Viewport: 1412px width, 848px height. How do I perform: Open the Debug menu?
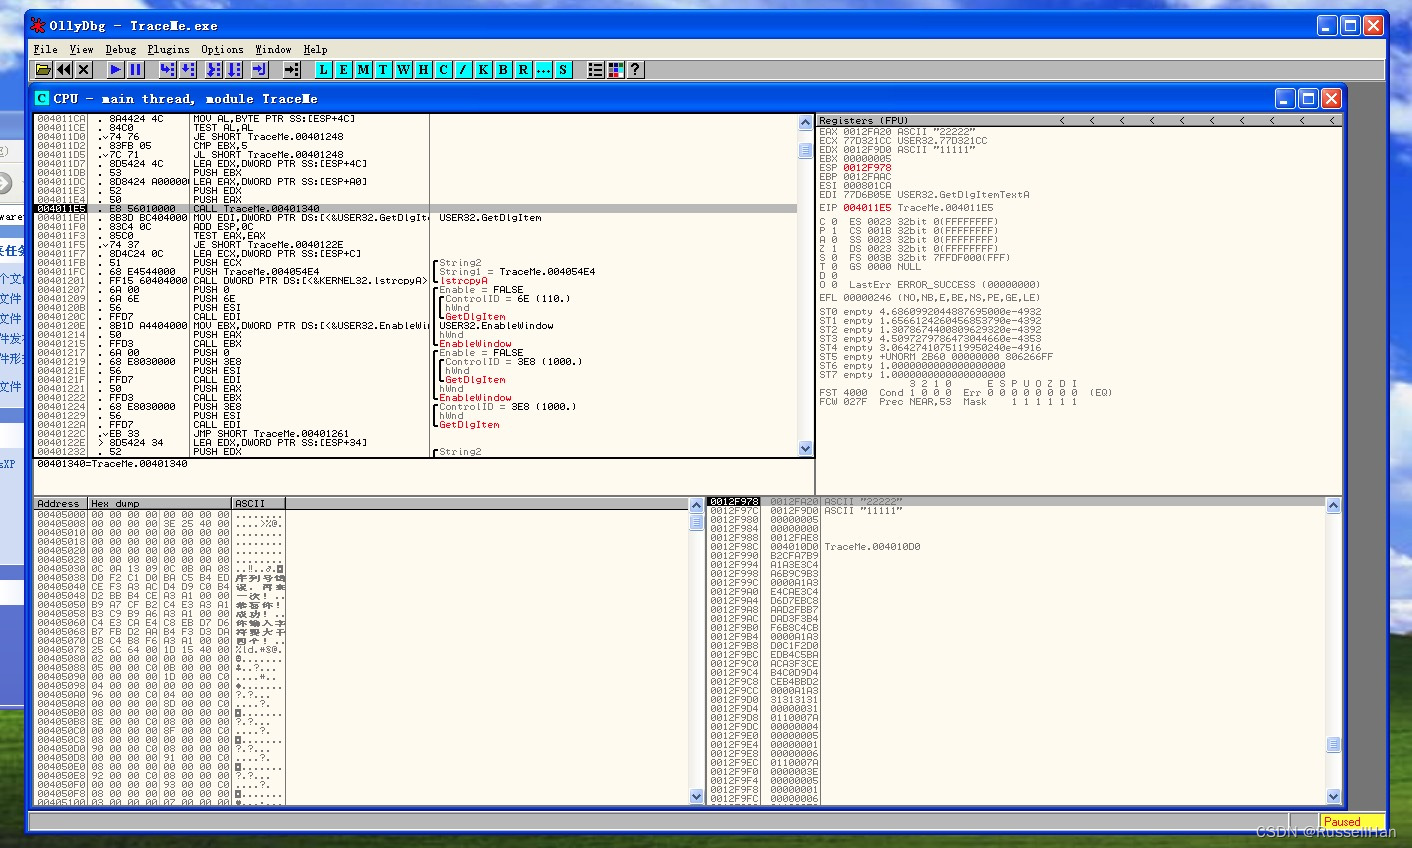click(121, 49)
